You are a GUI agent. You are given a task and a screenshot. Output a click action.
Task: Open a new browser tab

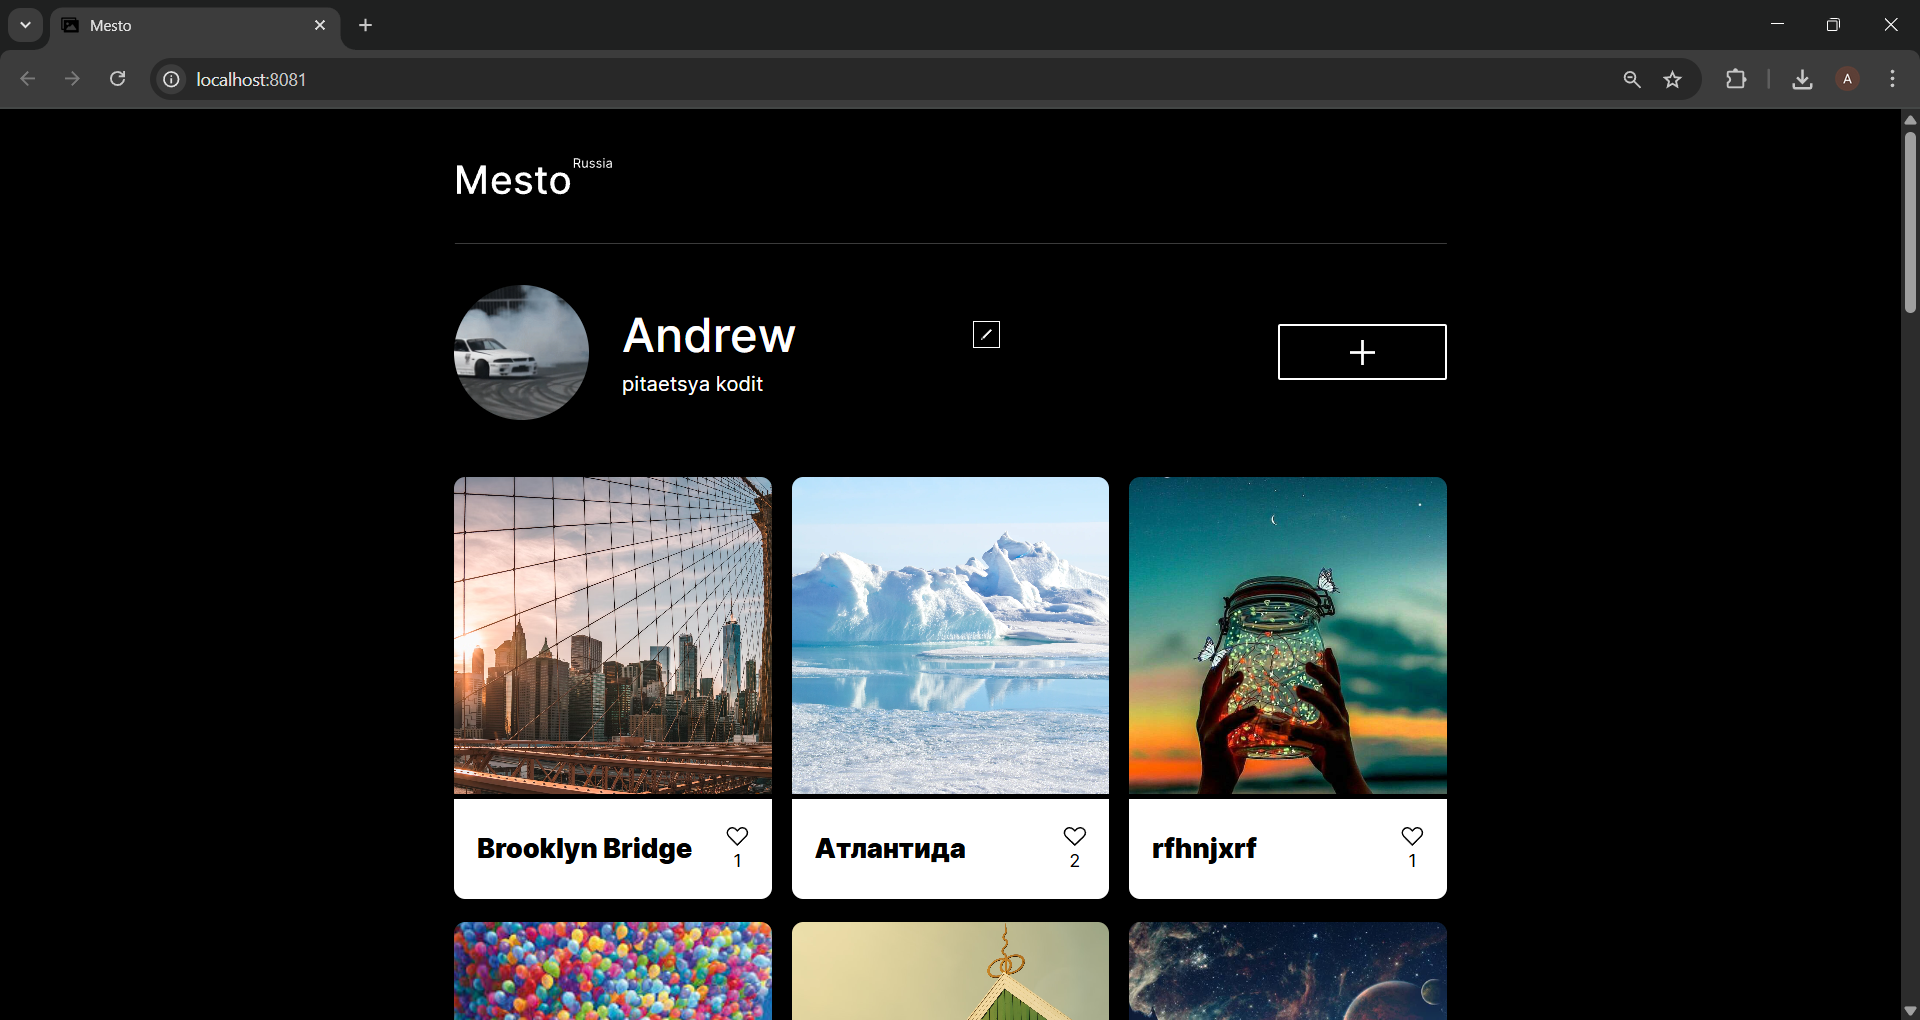pyautogui.click(x=366, y=25)
